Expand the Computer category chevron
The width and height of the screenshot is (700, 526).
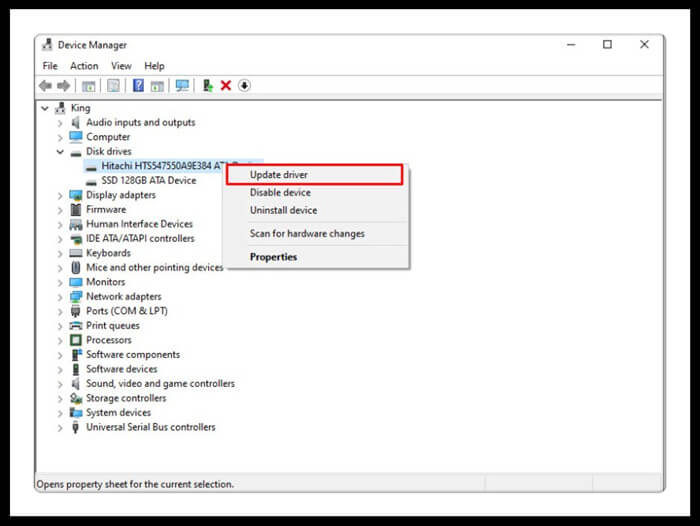tap(60, 137)
